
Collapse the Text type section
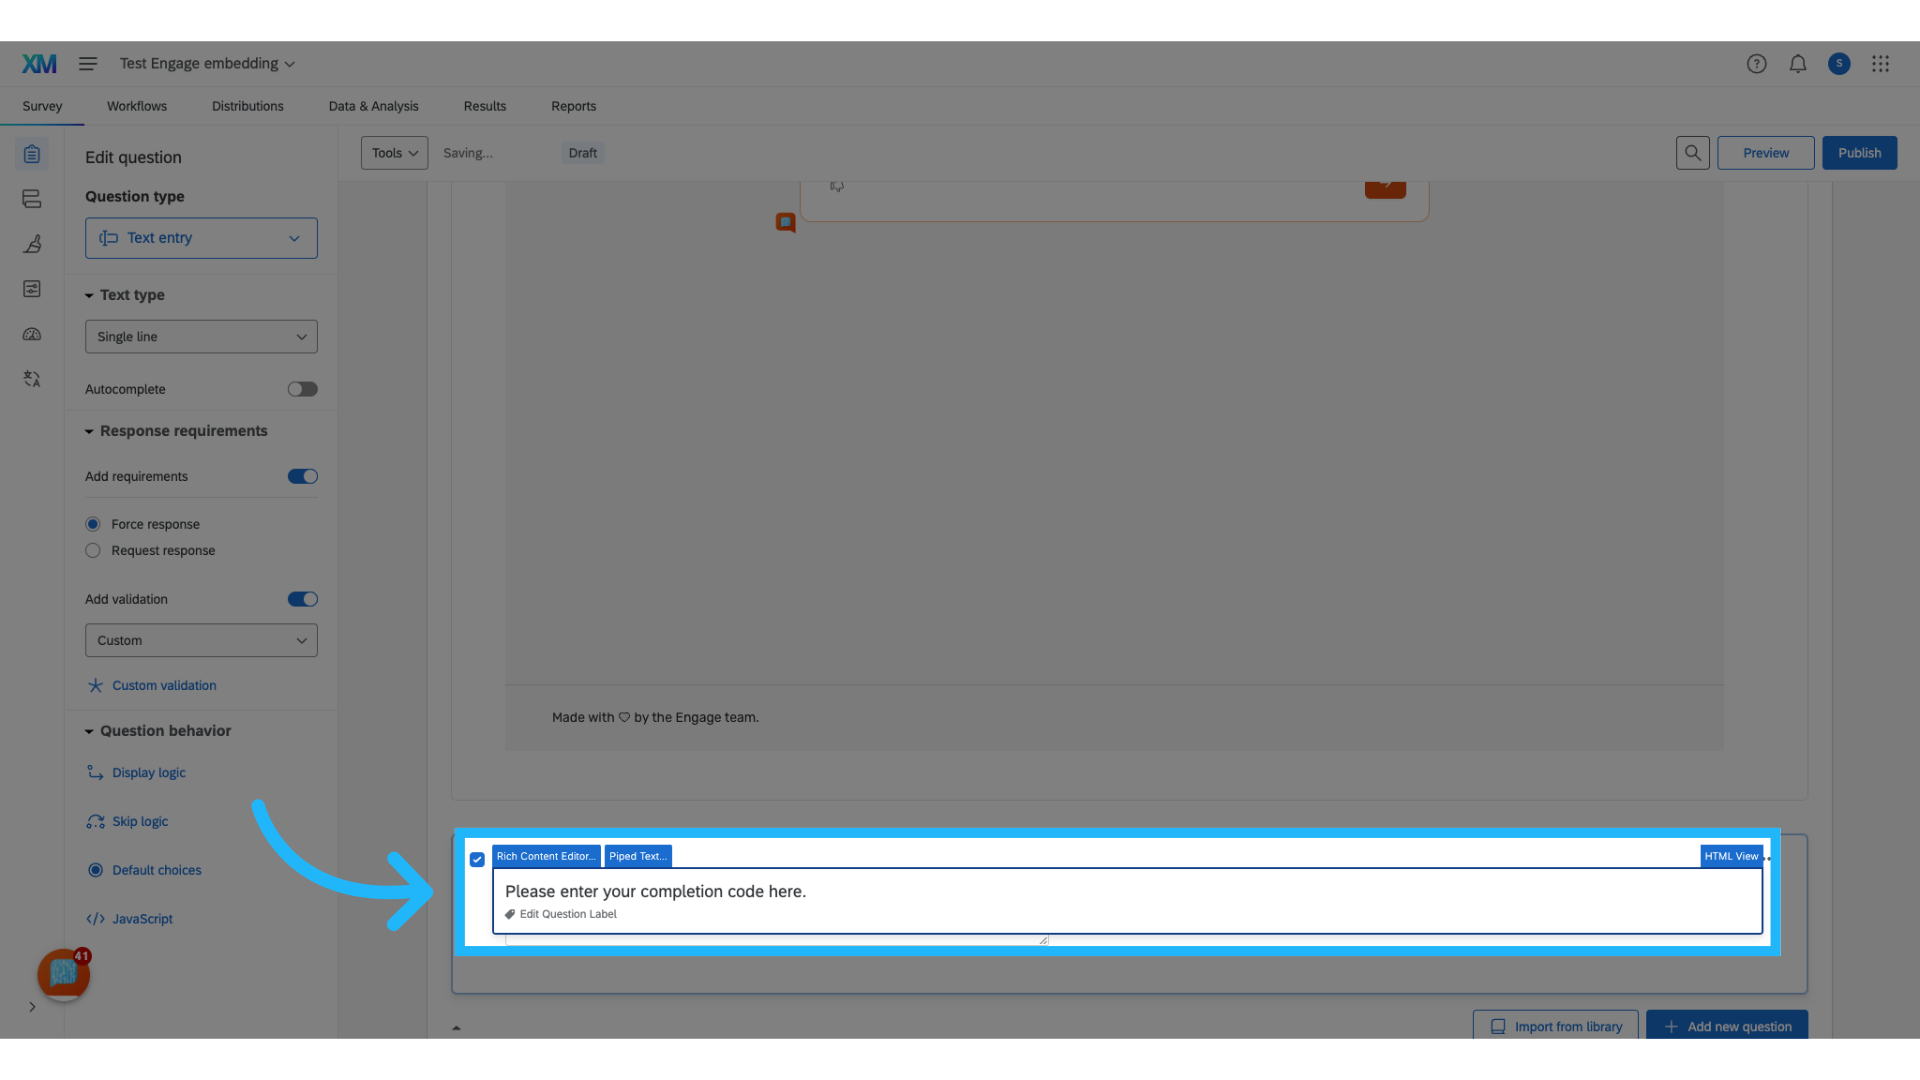[x=89, y=295]
